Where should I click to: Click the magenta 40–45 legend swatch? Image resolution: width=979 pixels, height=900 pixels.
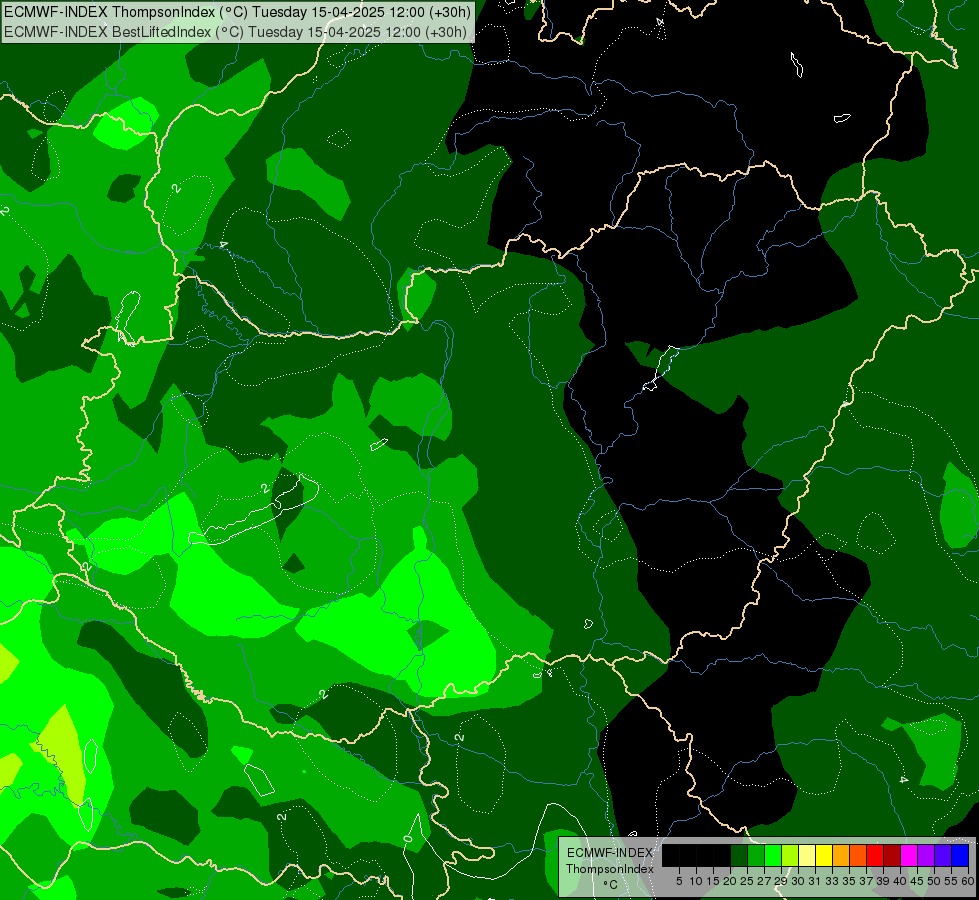point(909,855)
